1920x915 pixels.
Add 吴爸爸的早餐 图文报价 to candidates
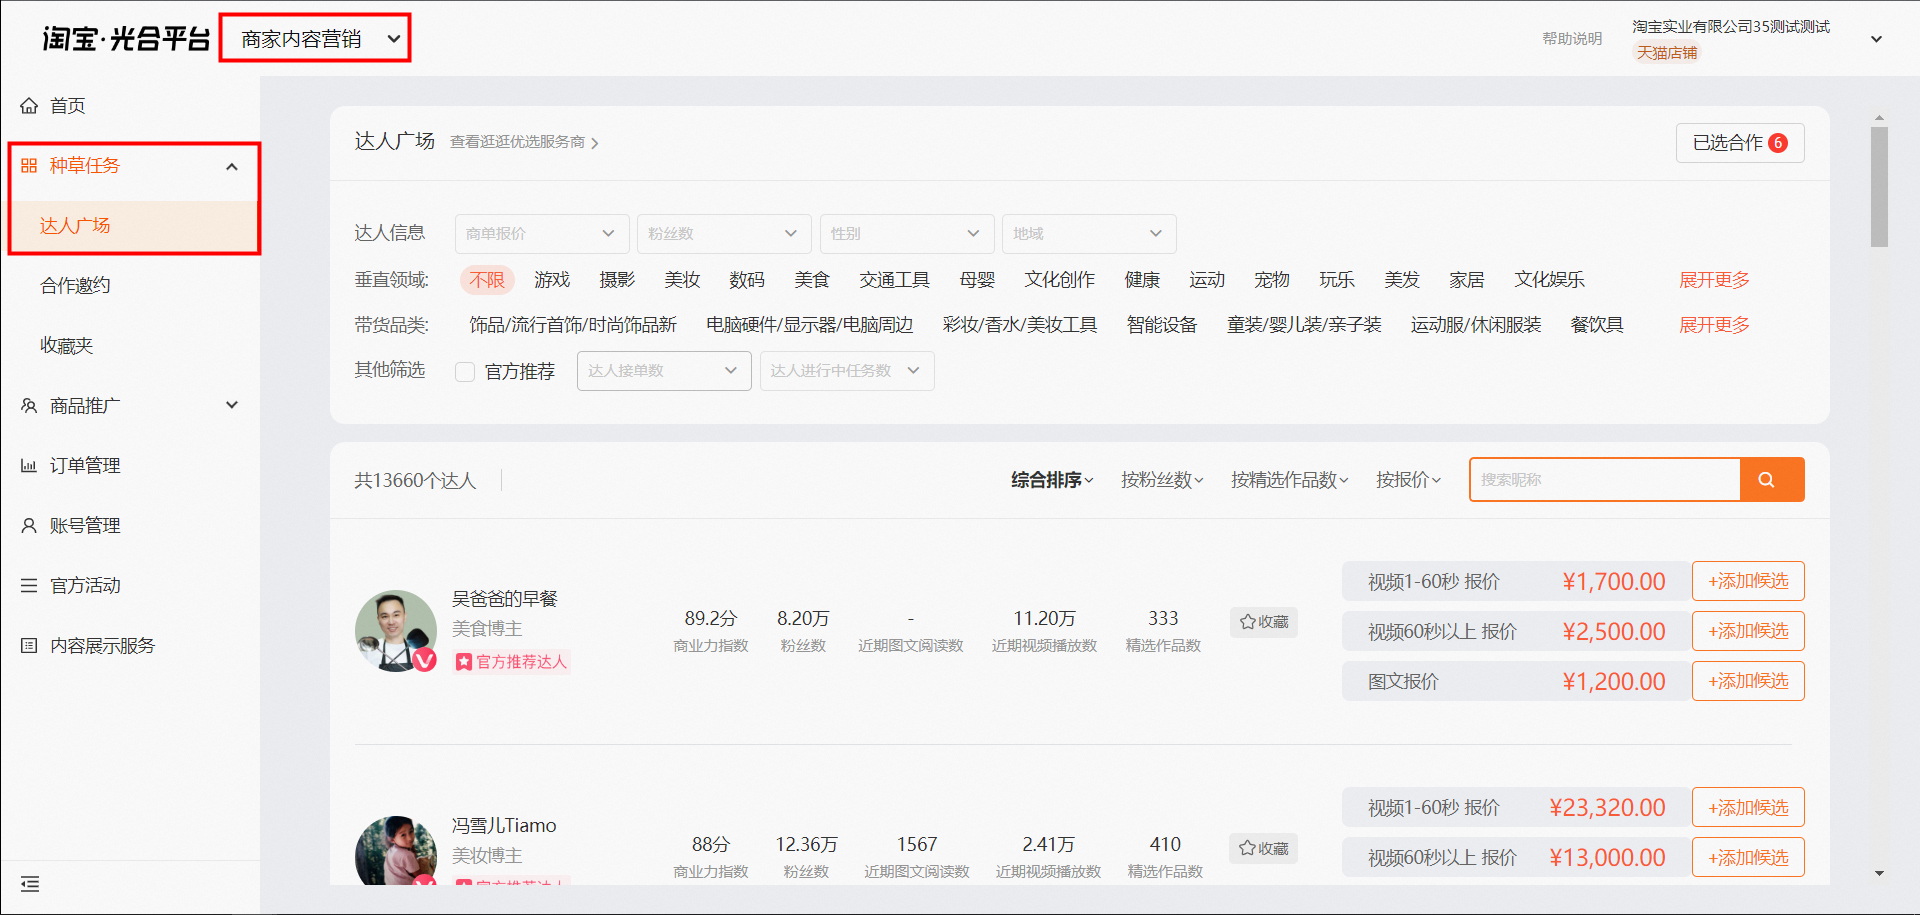pos(1748,681)
